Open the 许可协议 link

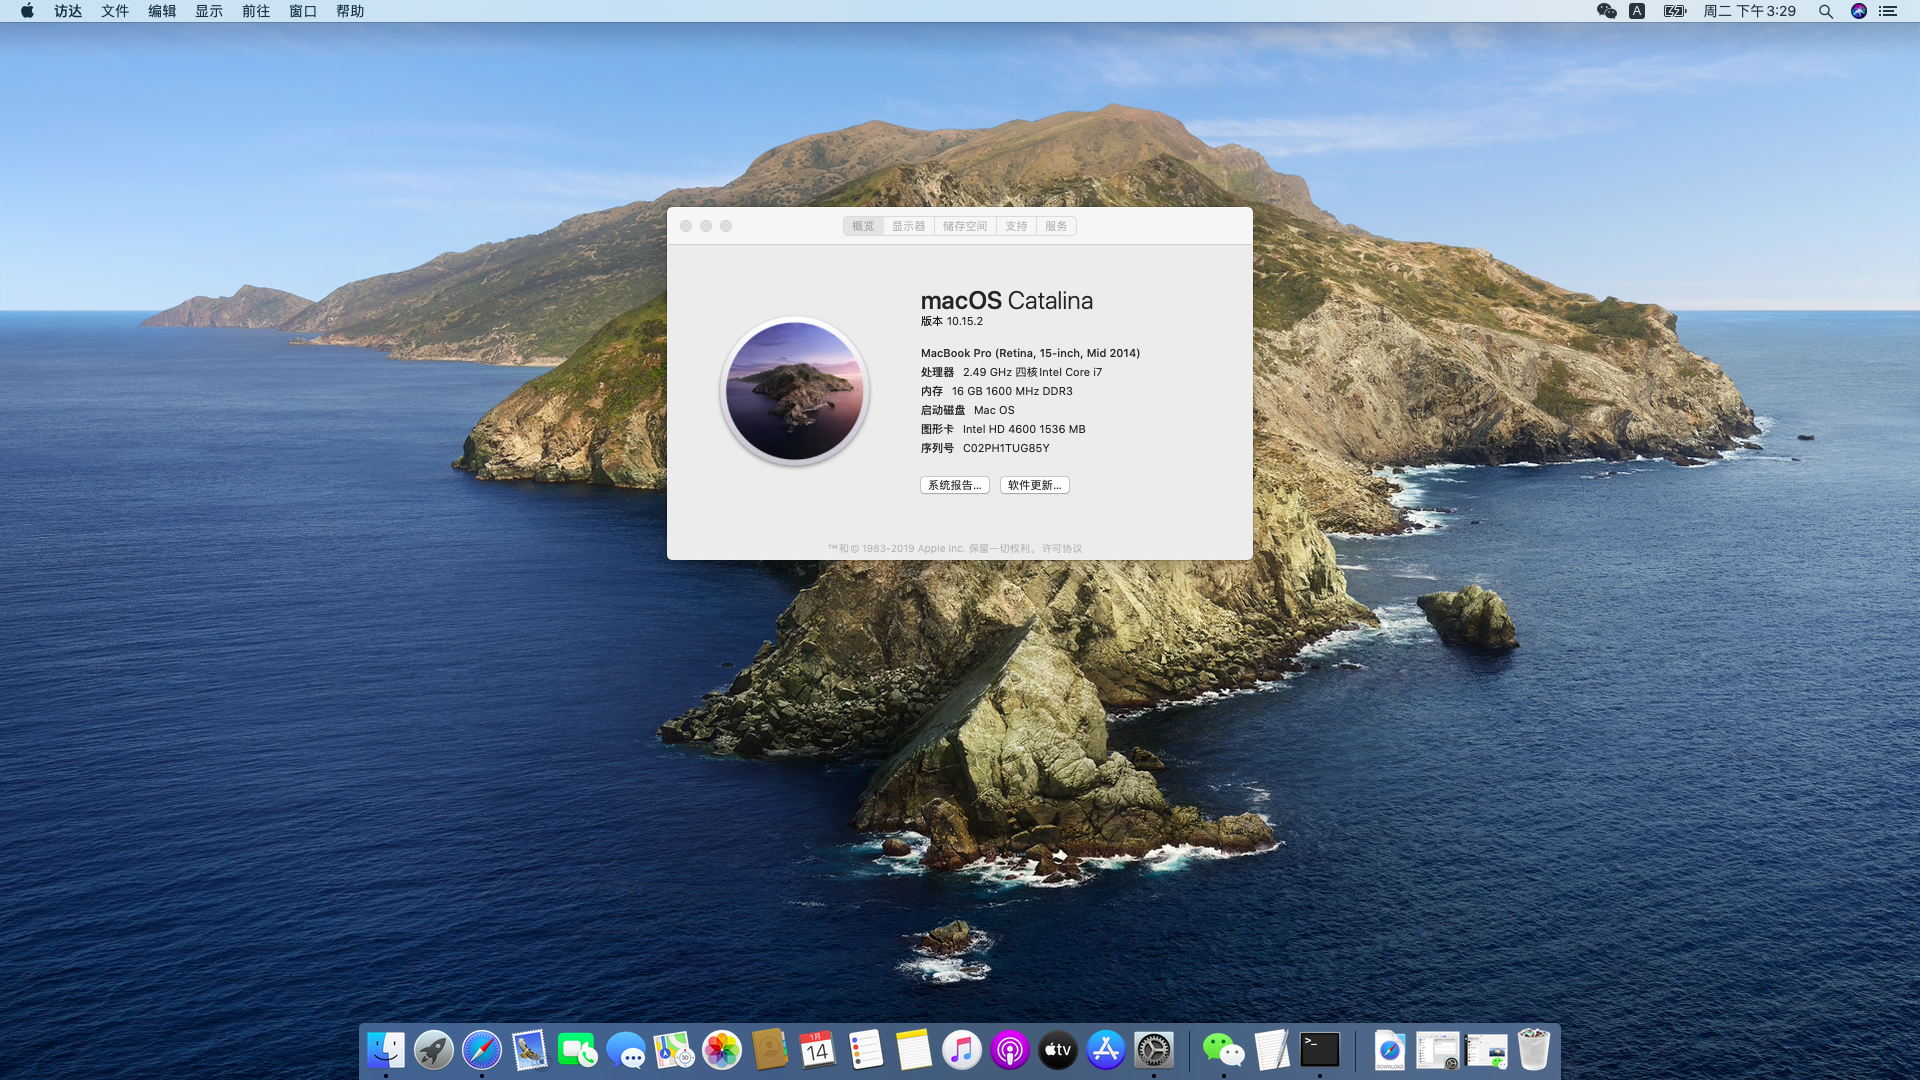coord(1062,548)
